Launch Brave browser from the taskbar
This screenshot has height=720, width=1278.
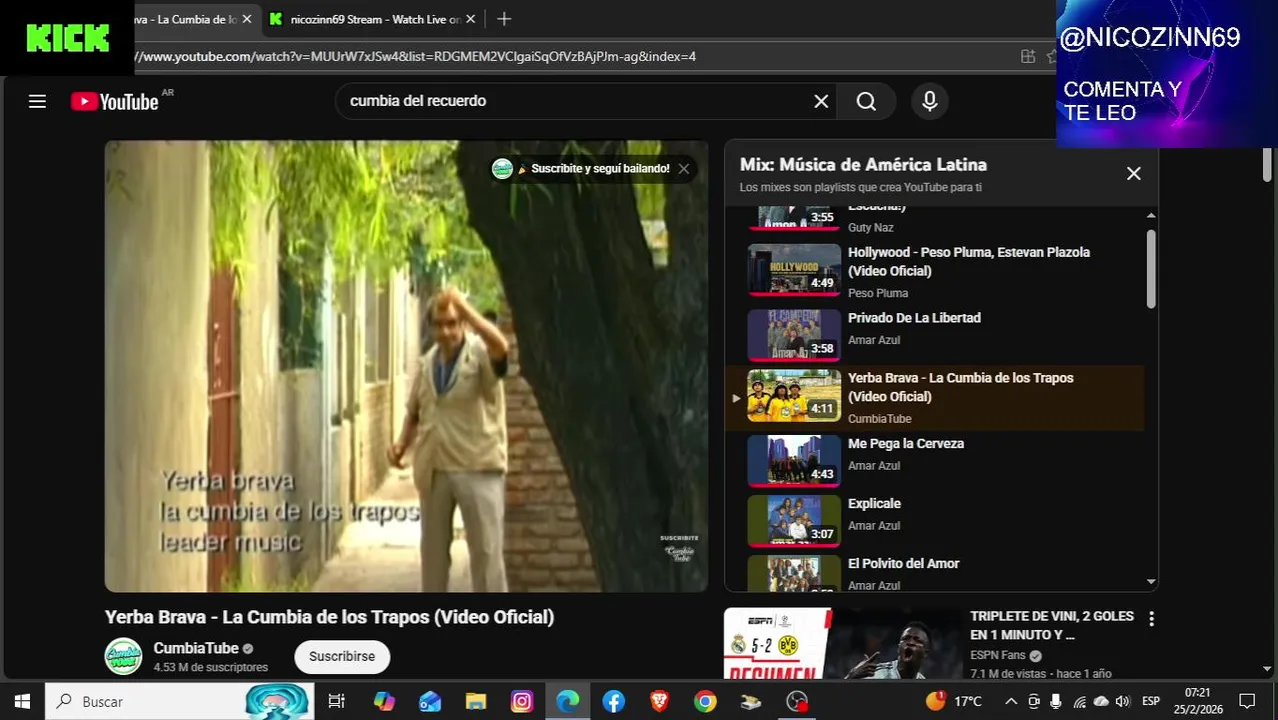pyautogui.click(x=660, y=701)
